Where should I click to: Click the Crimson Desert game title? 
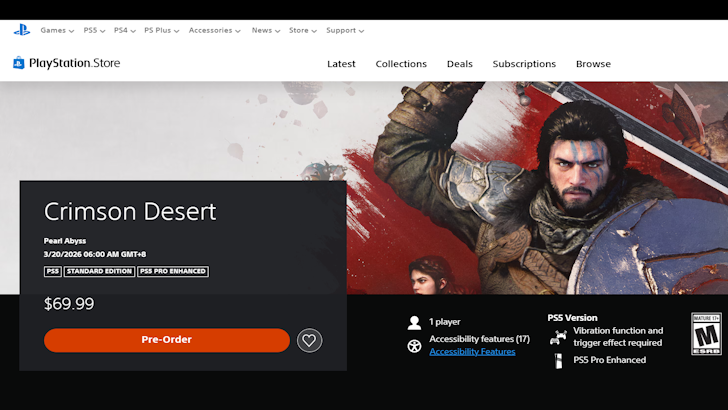130,211
